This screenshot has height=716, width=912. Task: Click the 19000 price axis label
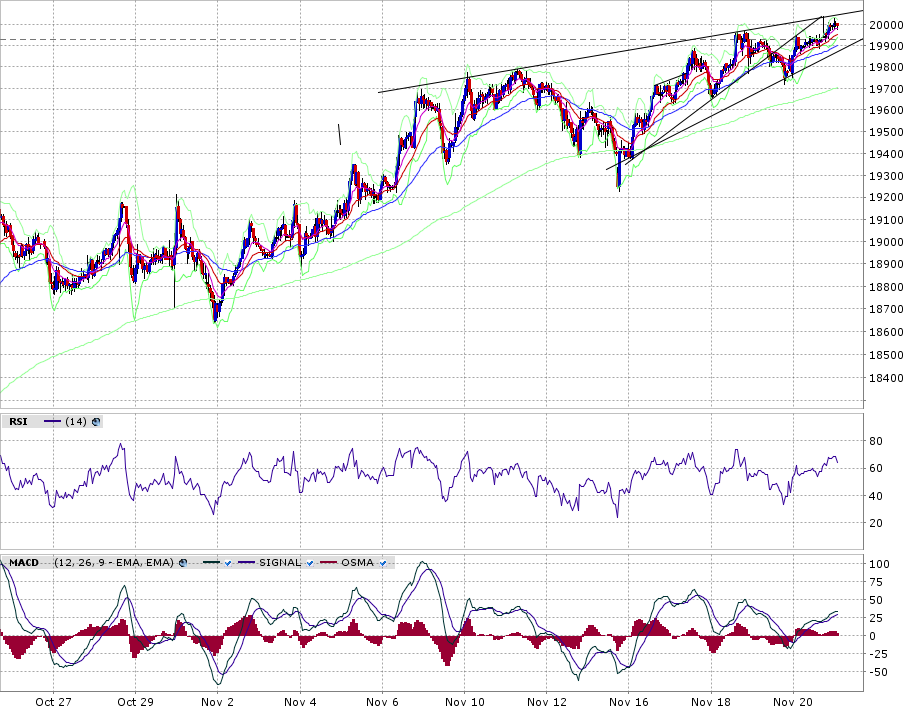(886, 243)
